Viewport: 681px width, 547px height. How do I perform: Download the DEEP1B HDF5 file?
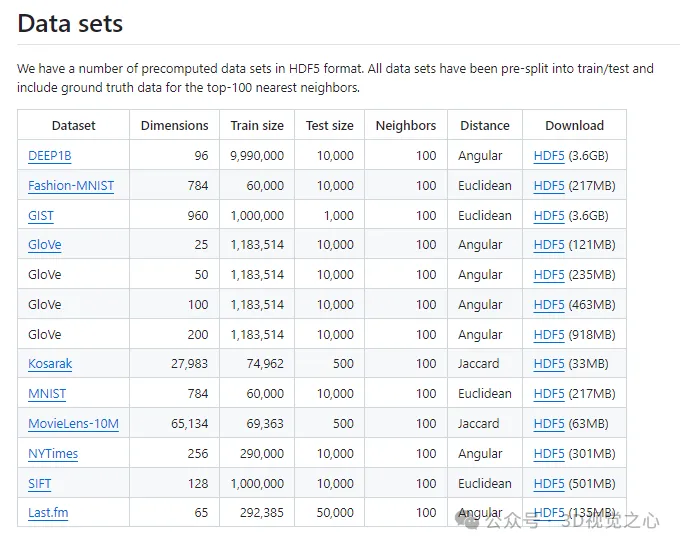(549, 156)
